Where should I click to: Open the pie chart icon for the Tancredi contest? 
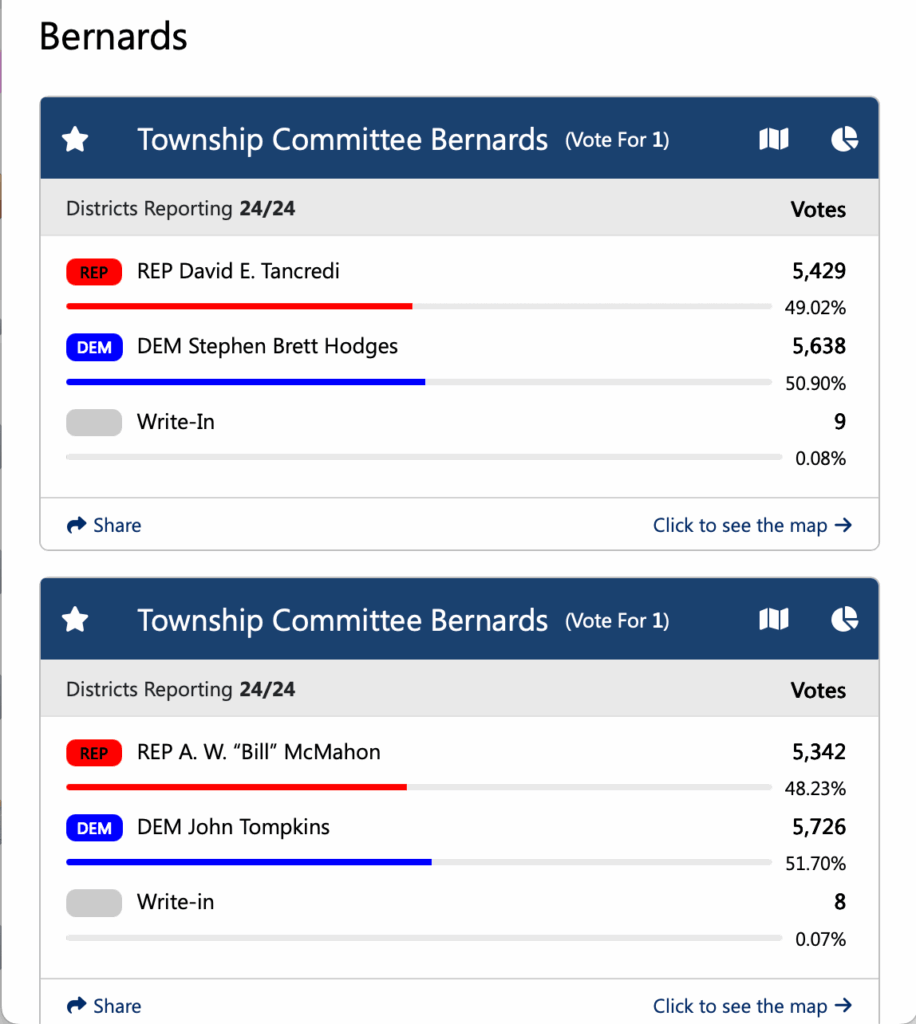click(844, 140)
